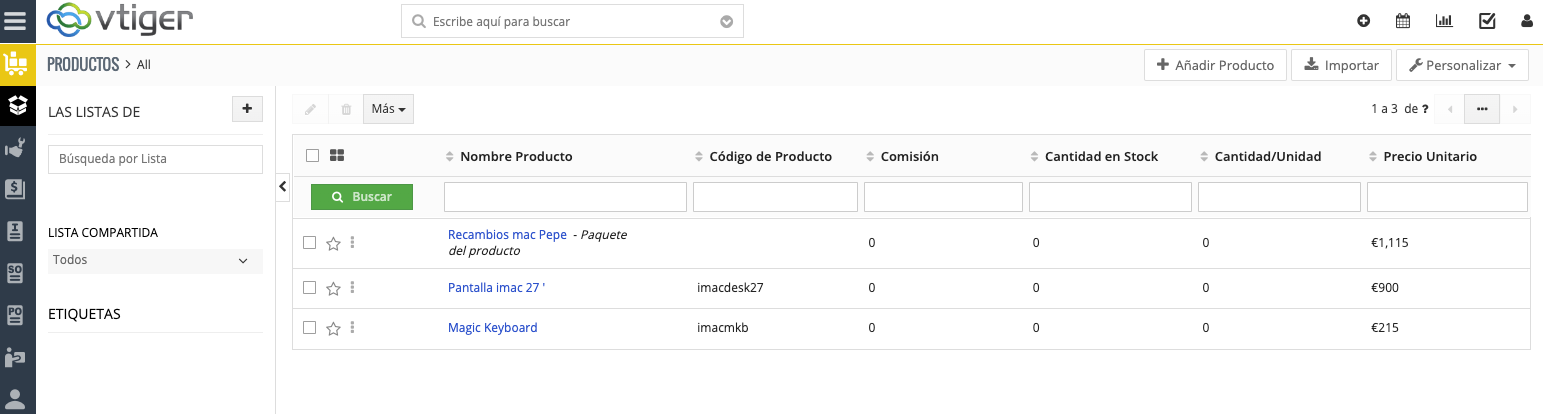Open the Personalizar dropdown
The width and height of the screenshot is (1543, 414).
point(1461,65)
